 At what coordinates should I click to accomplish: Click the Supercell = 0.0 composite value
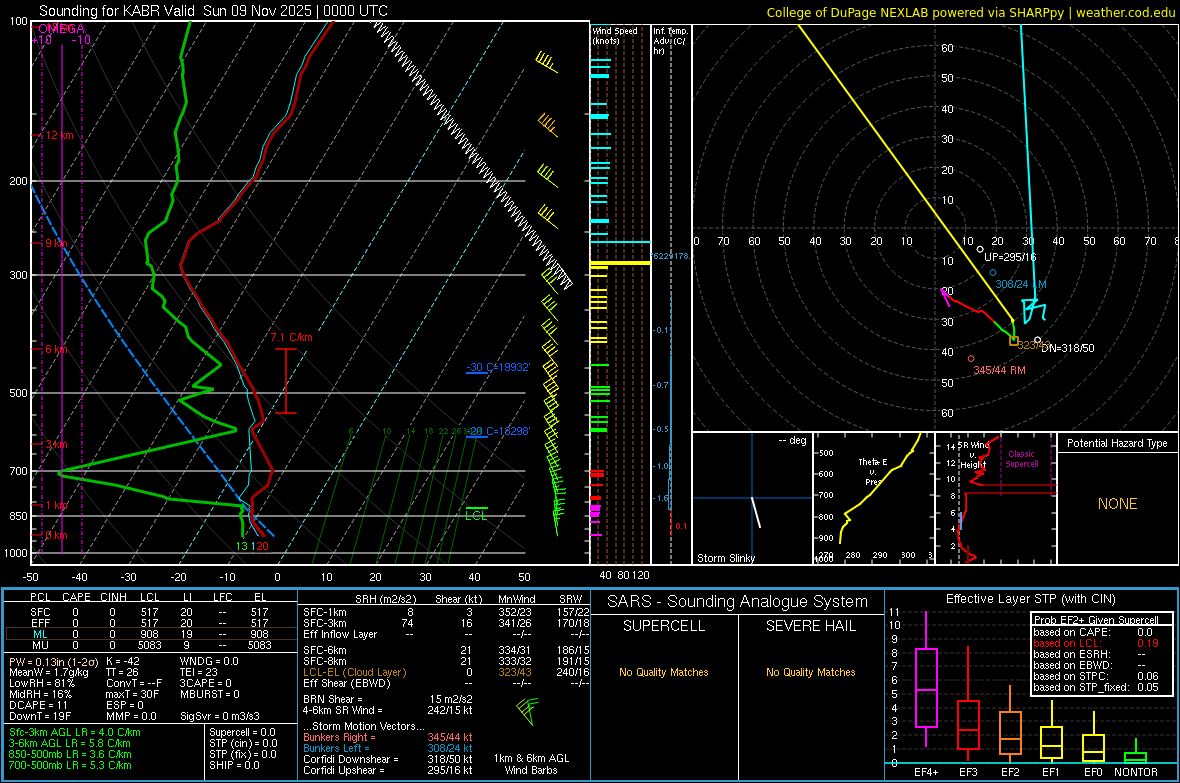(242, 733)
